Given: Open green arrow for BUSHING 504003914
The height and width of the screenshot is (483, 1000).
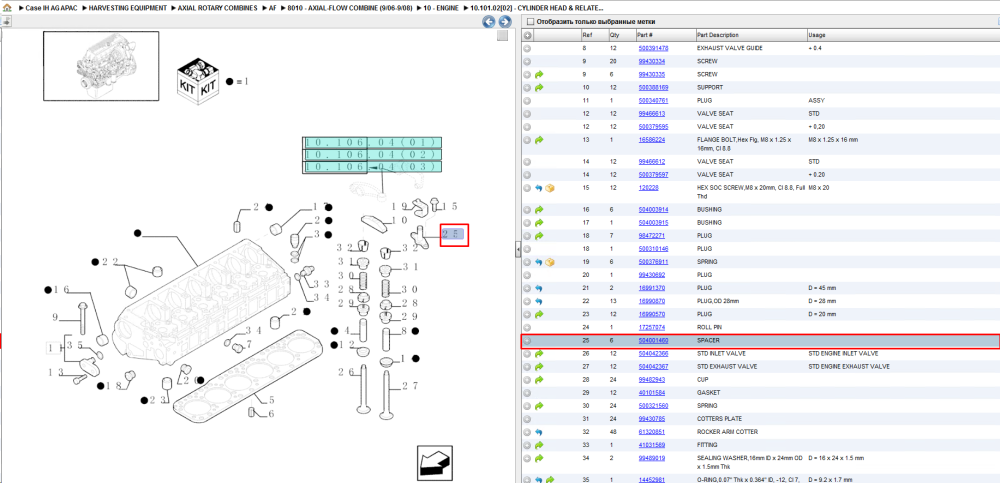Looking at the screenshot, I should click(x=539, y=209).
